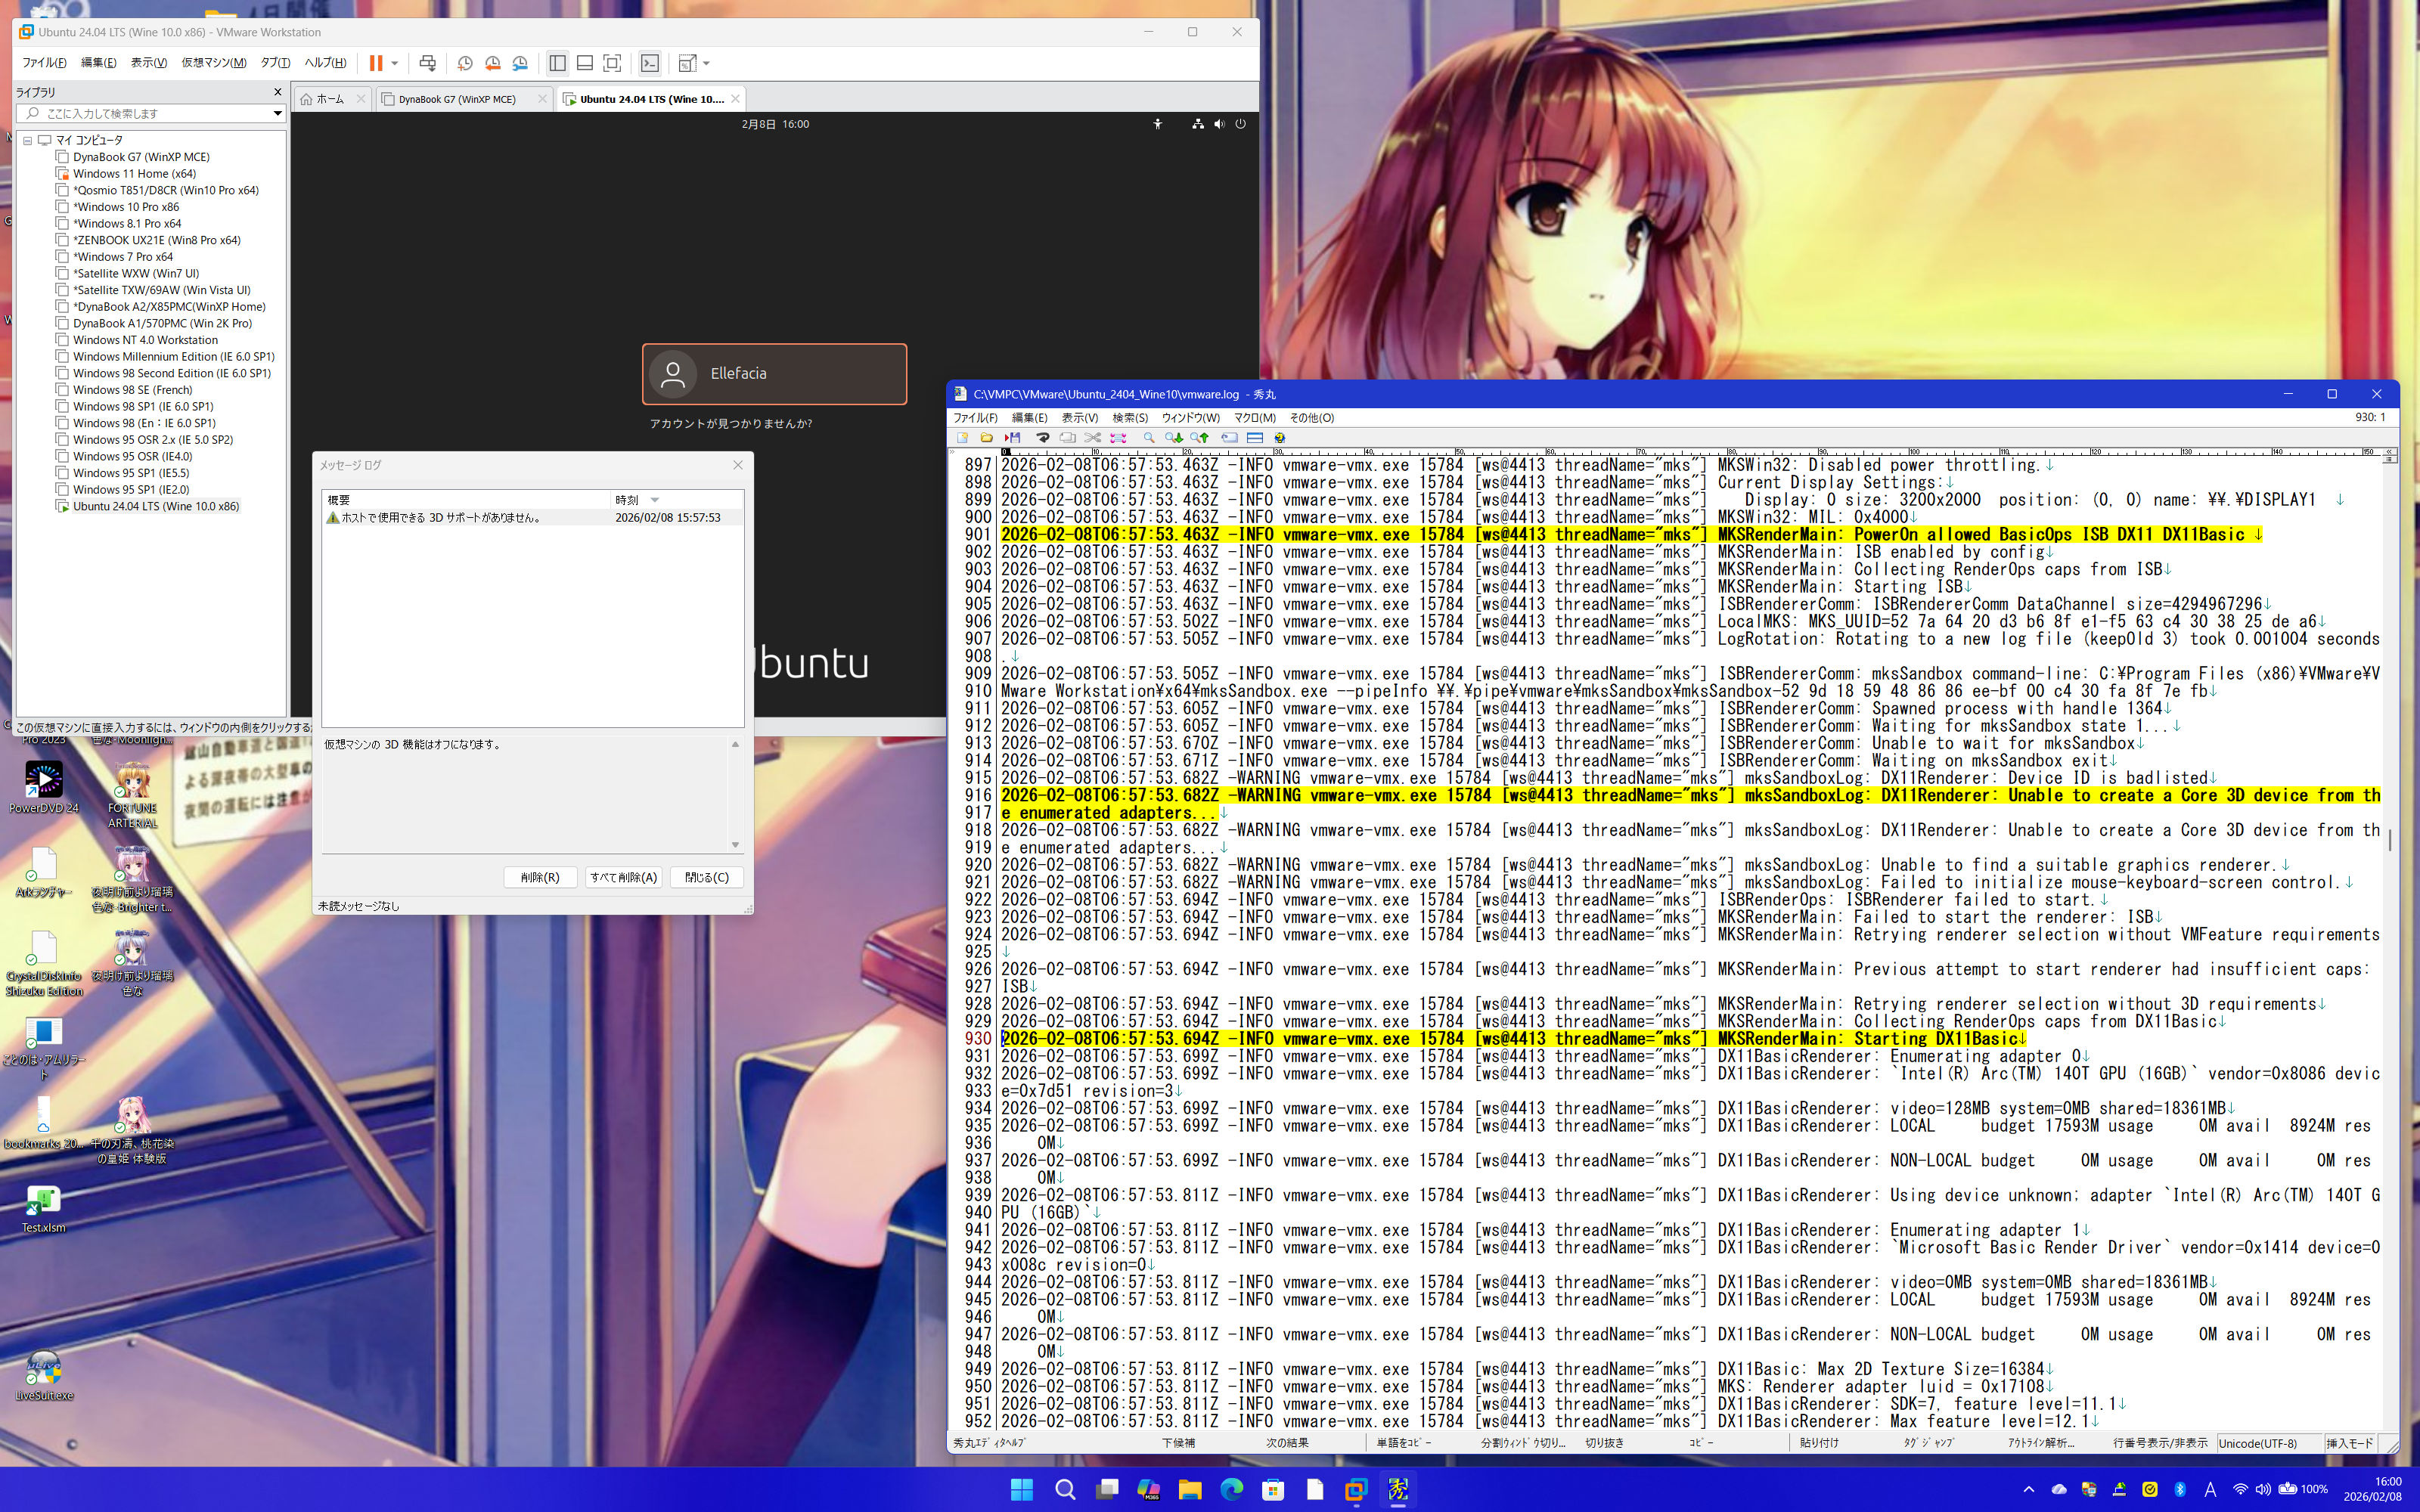Click the 閉じる(C) button
Screen dimensions: 2420x1512
click(x=706, y=877)
